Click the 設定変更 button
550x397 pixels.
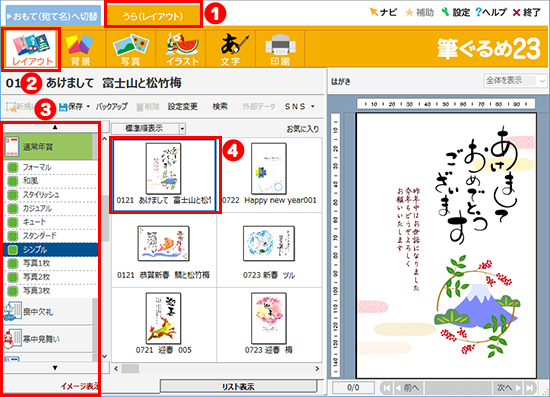coord(183,106)
